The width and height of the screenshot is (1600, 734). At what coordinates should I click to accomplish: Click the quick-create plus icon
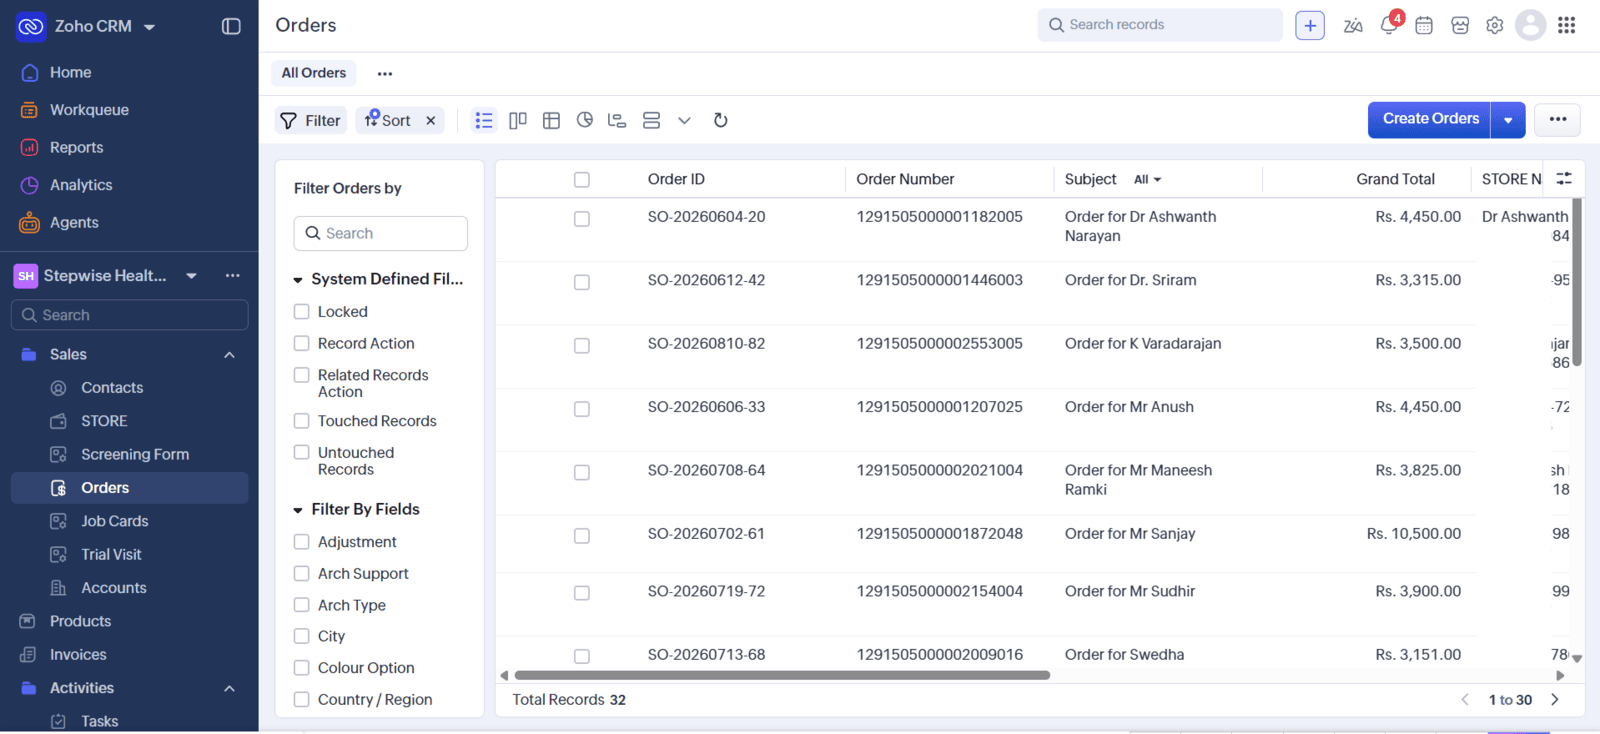(x=1310, y=25)
